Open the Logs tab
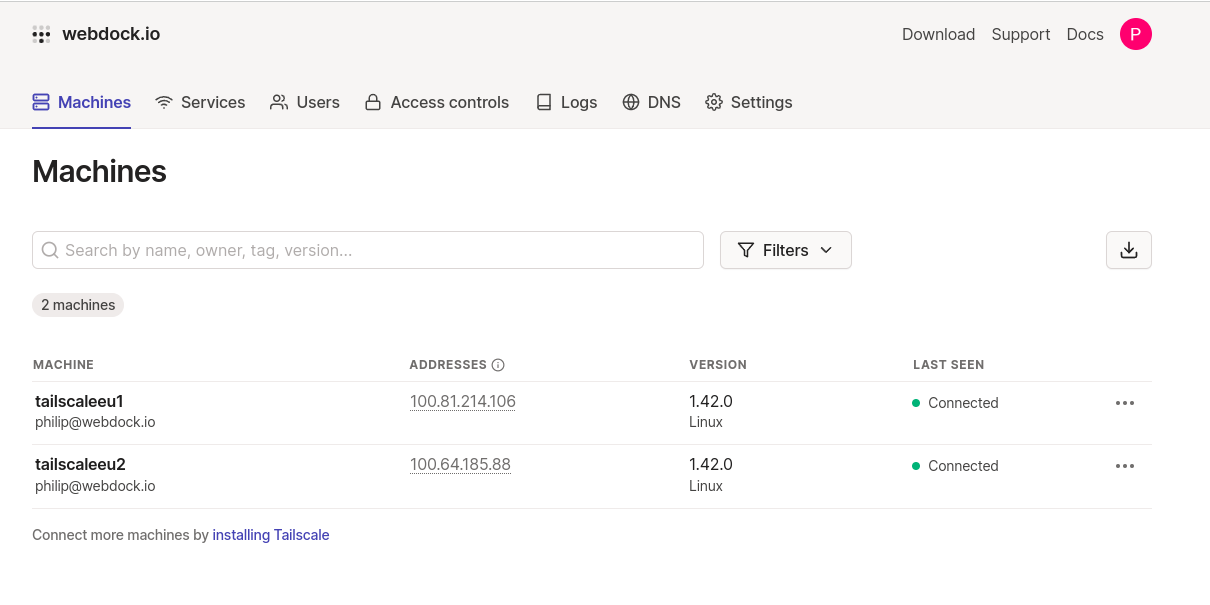 pyautogui.click(x=566, y=102)
